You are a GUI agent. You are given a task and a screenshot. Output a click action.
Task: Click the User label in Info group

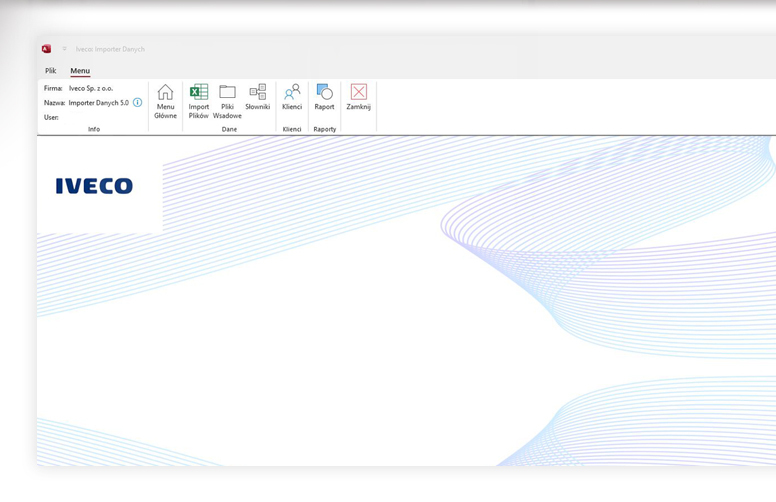coord(51,117)
